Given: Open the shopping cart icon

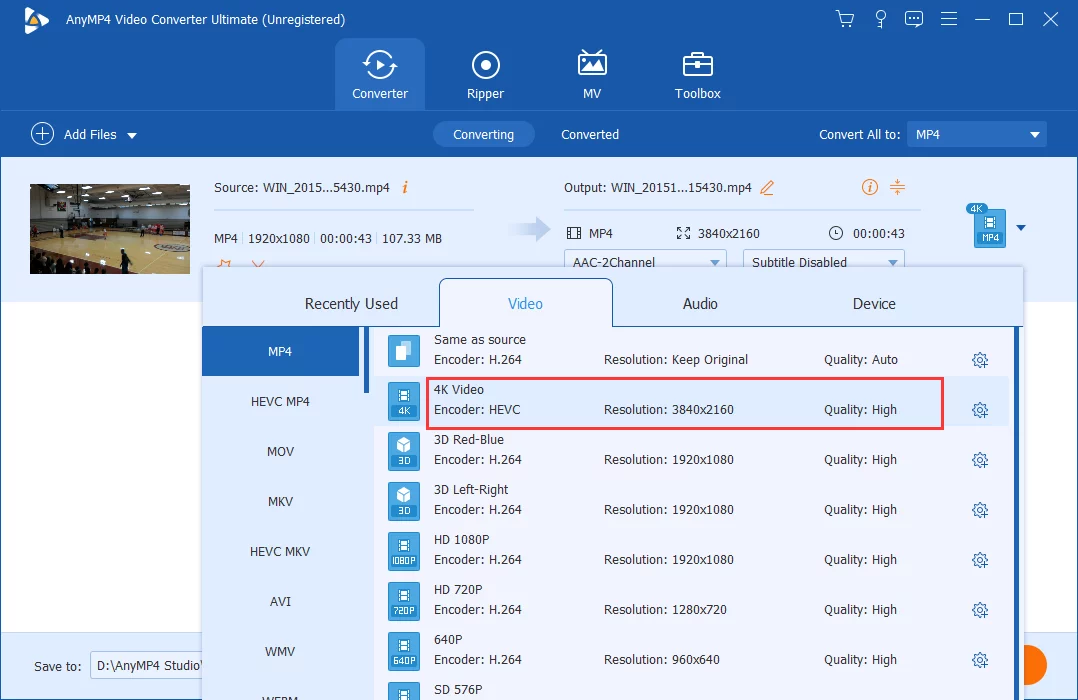Looking at the screenshot, I should 845,19.
